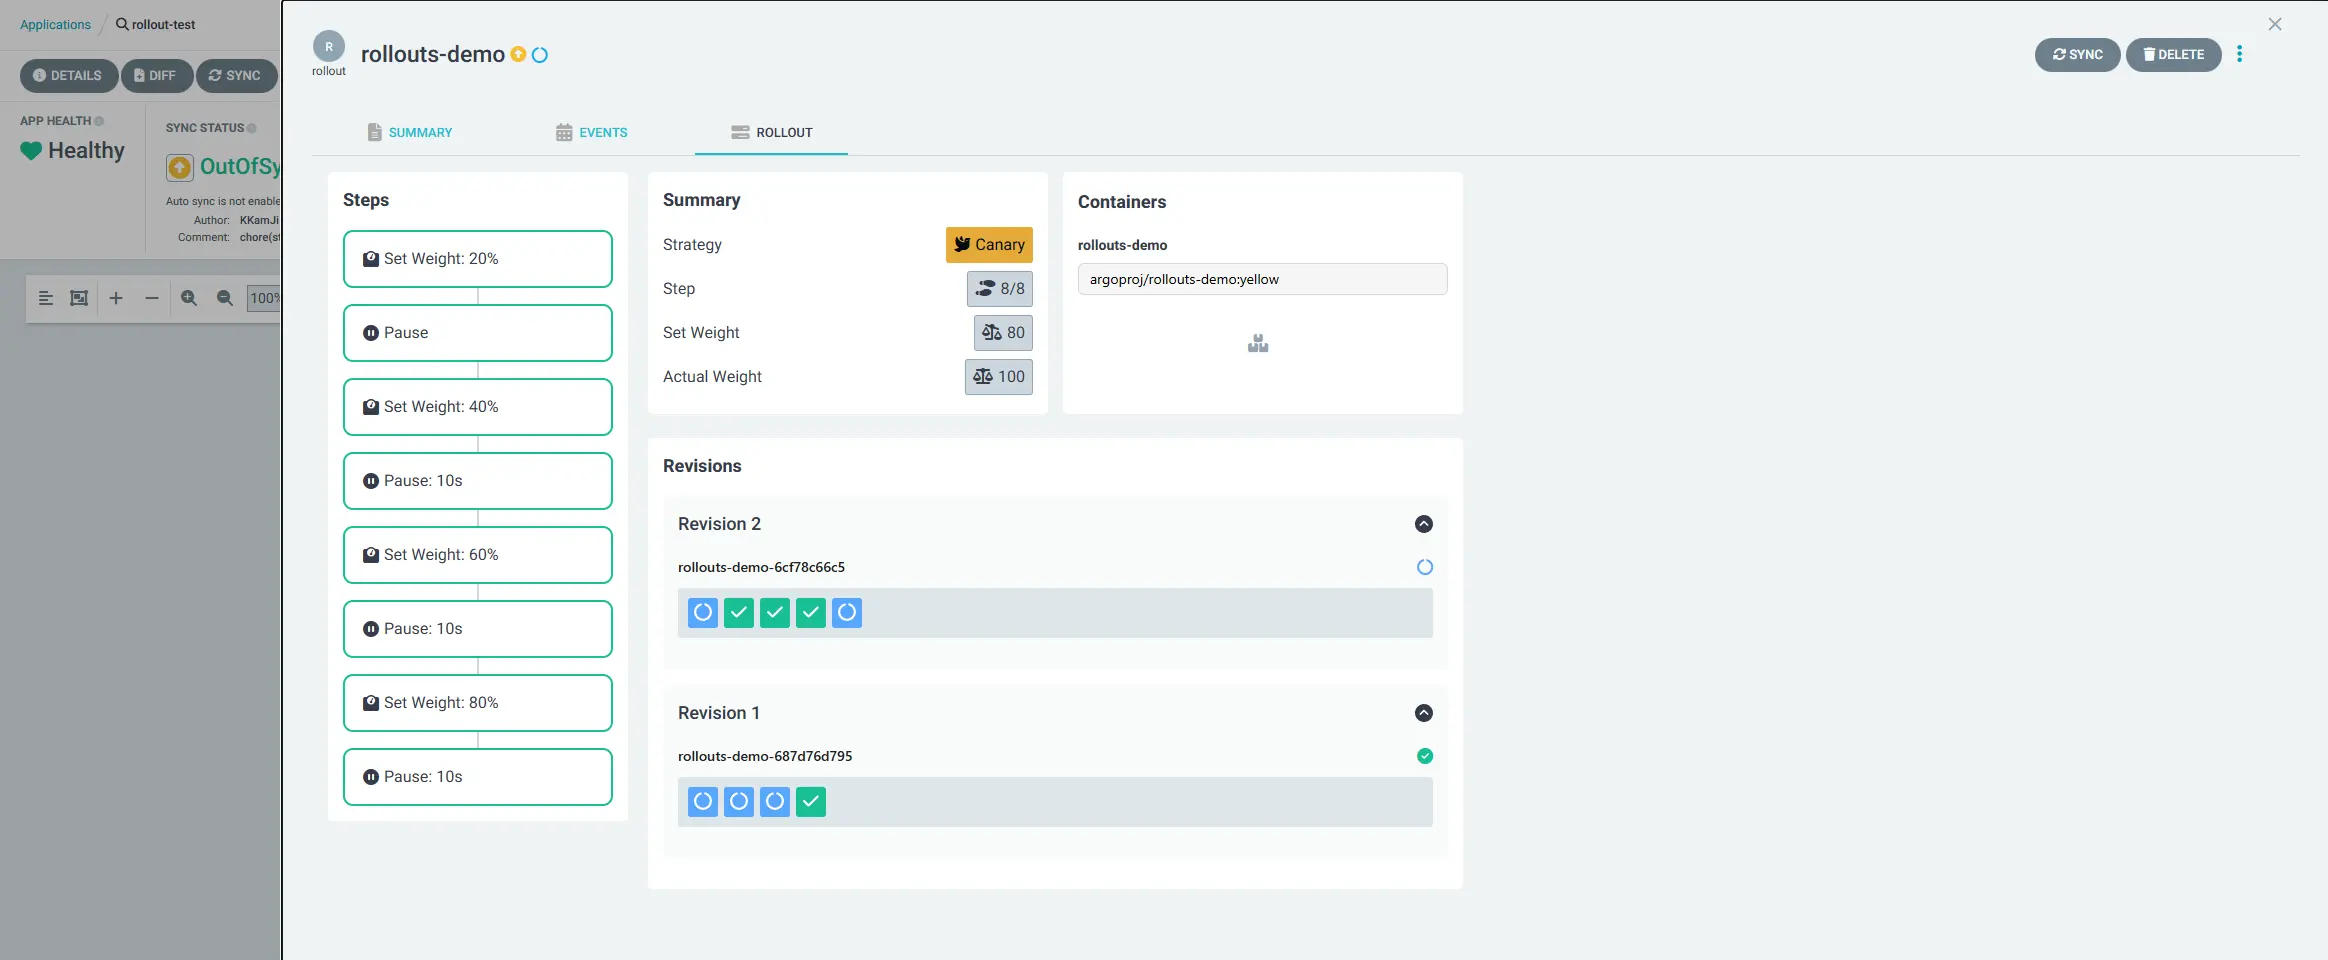Collapse the Revision 1 section
2328x960 pixels.
pyautogui.click(x=1423, y=713)
